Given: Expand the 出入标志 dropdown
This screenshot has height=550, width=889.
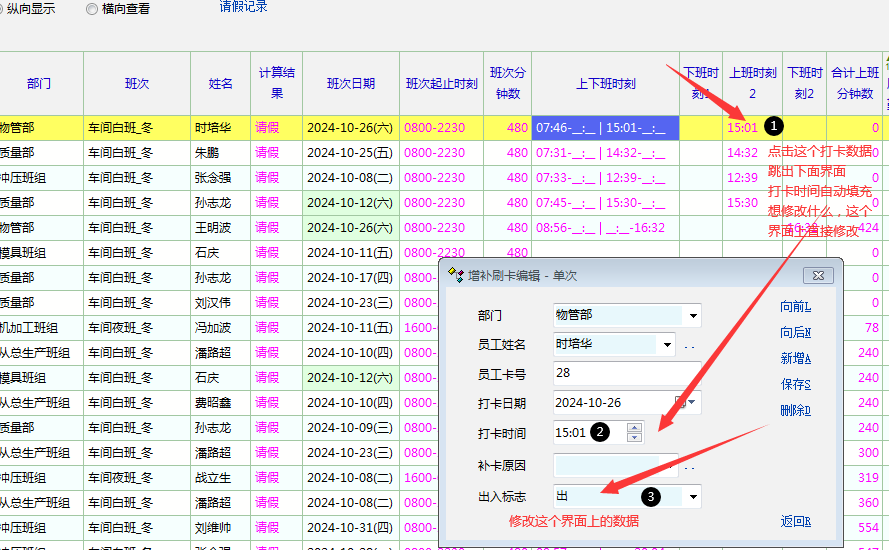Looking at the screenshot, I should point(693,496).
